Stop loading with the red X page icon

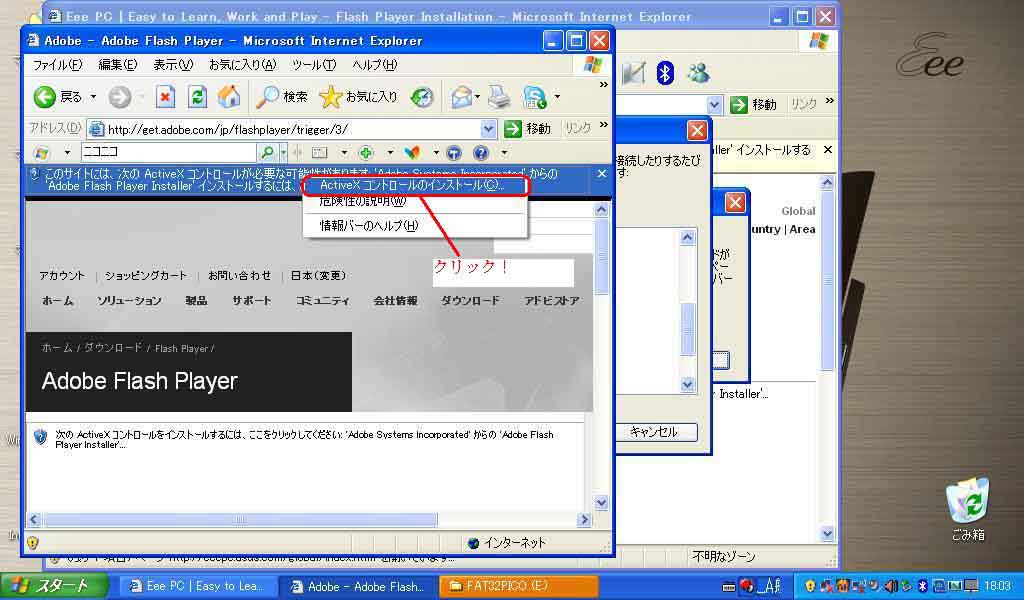tap(165, 97)
